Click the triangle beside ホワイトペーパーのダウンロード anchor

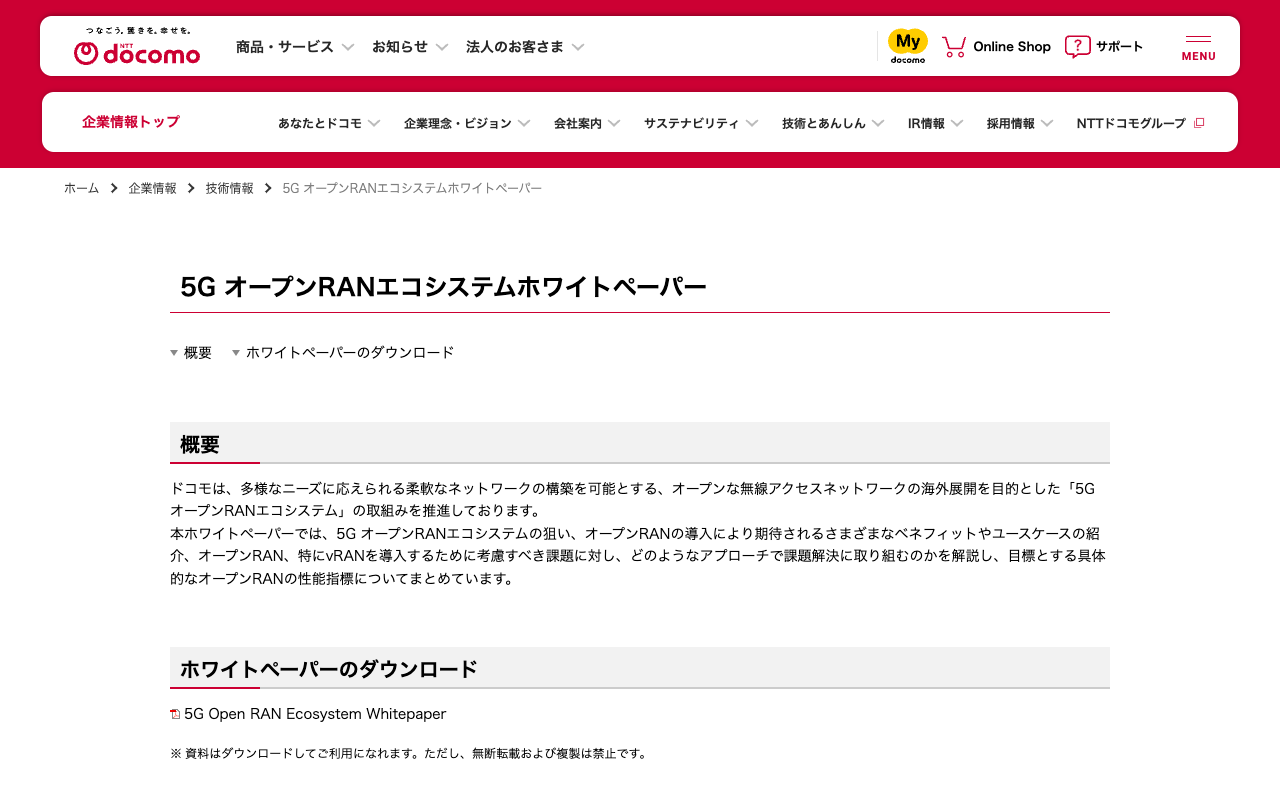pos(236,353)
